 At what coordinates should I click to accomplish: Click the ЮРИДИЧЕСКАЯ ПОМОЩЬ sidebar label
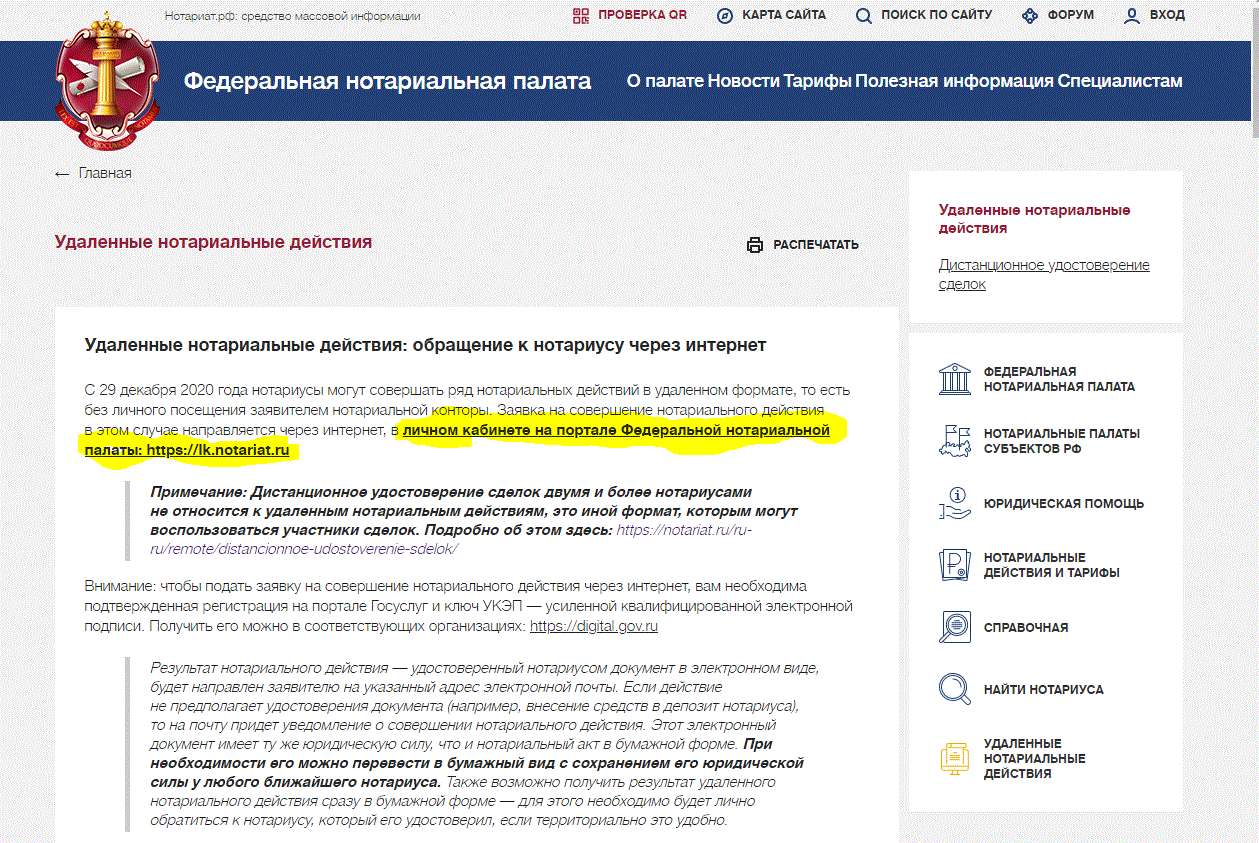click(x=1064, y=504)
